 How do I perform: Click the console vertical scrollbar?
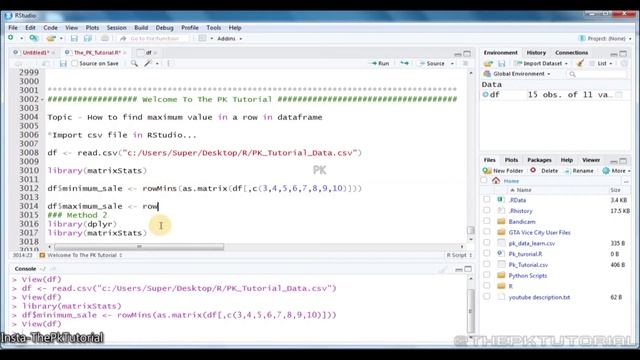pos(471,311)
